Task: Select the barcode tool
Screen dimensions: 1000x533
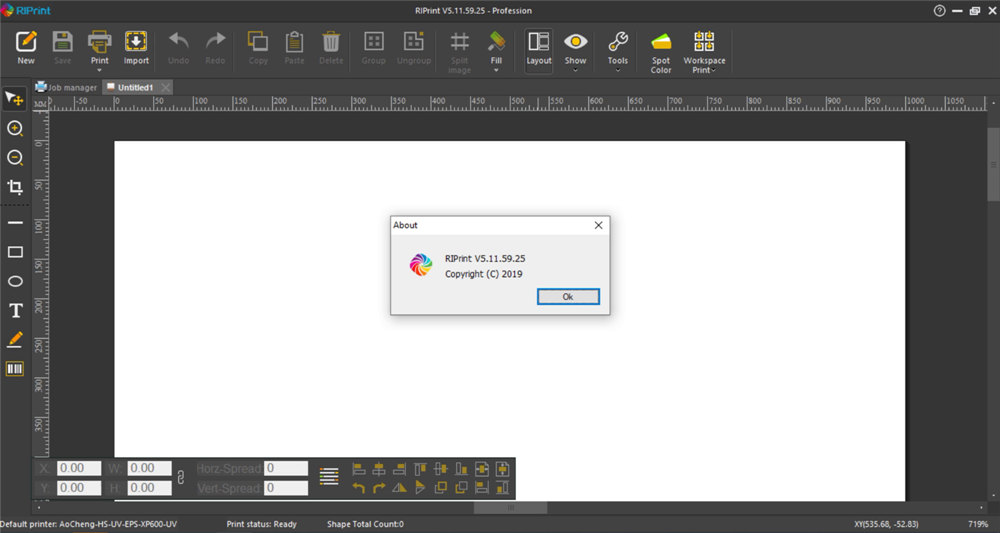Action: click(15, 369)
